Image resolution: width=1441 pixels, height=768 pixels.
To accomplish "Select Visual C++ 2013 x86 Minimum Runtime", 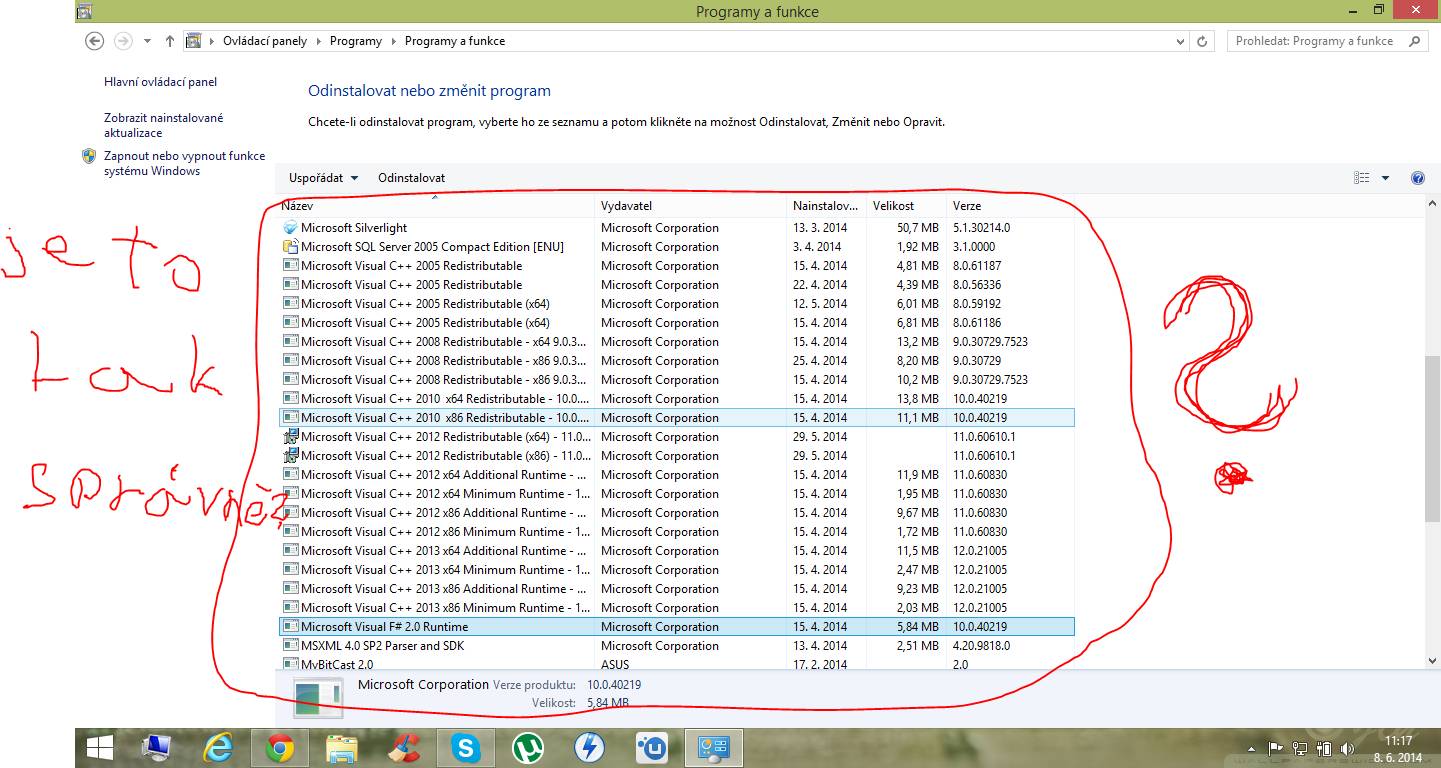I will 677,608.
